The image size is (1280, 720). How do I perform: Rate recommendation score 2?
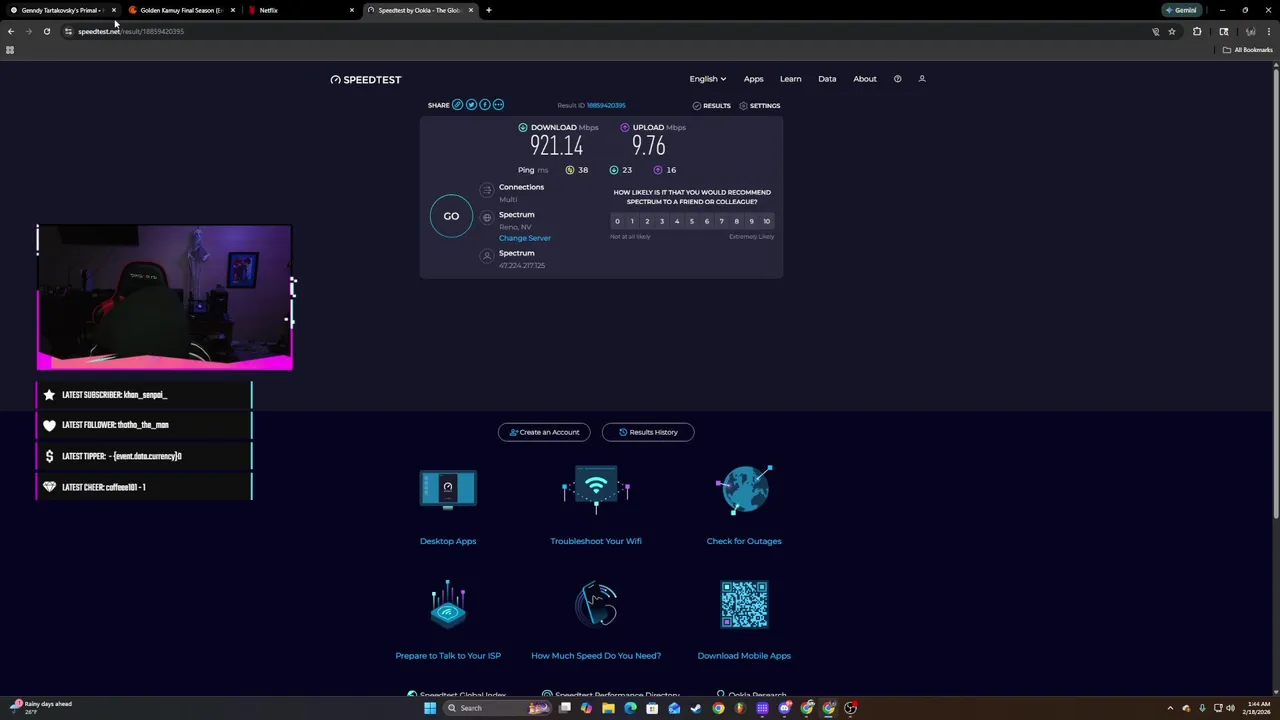click(x=647, y=221)
